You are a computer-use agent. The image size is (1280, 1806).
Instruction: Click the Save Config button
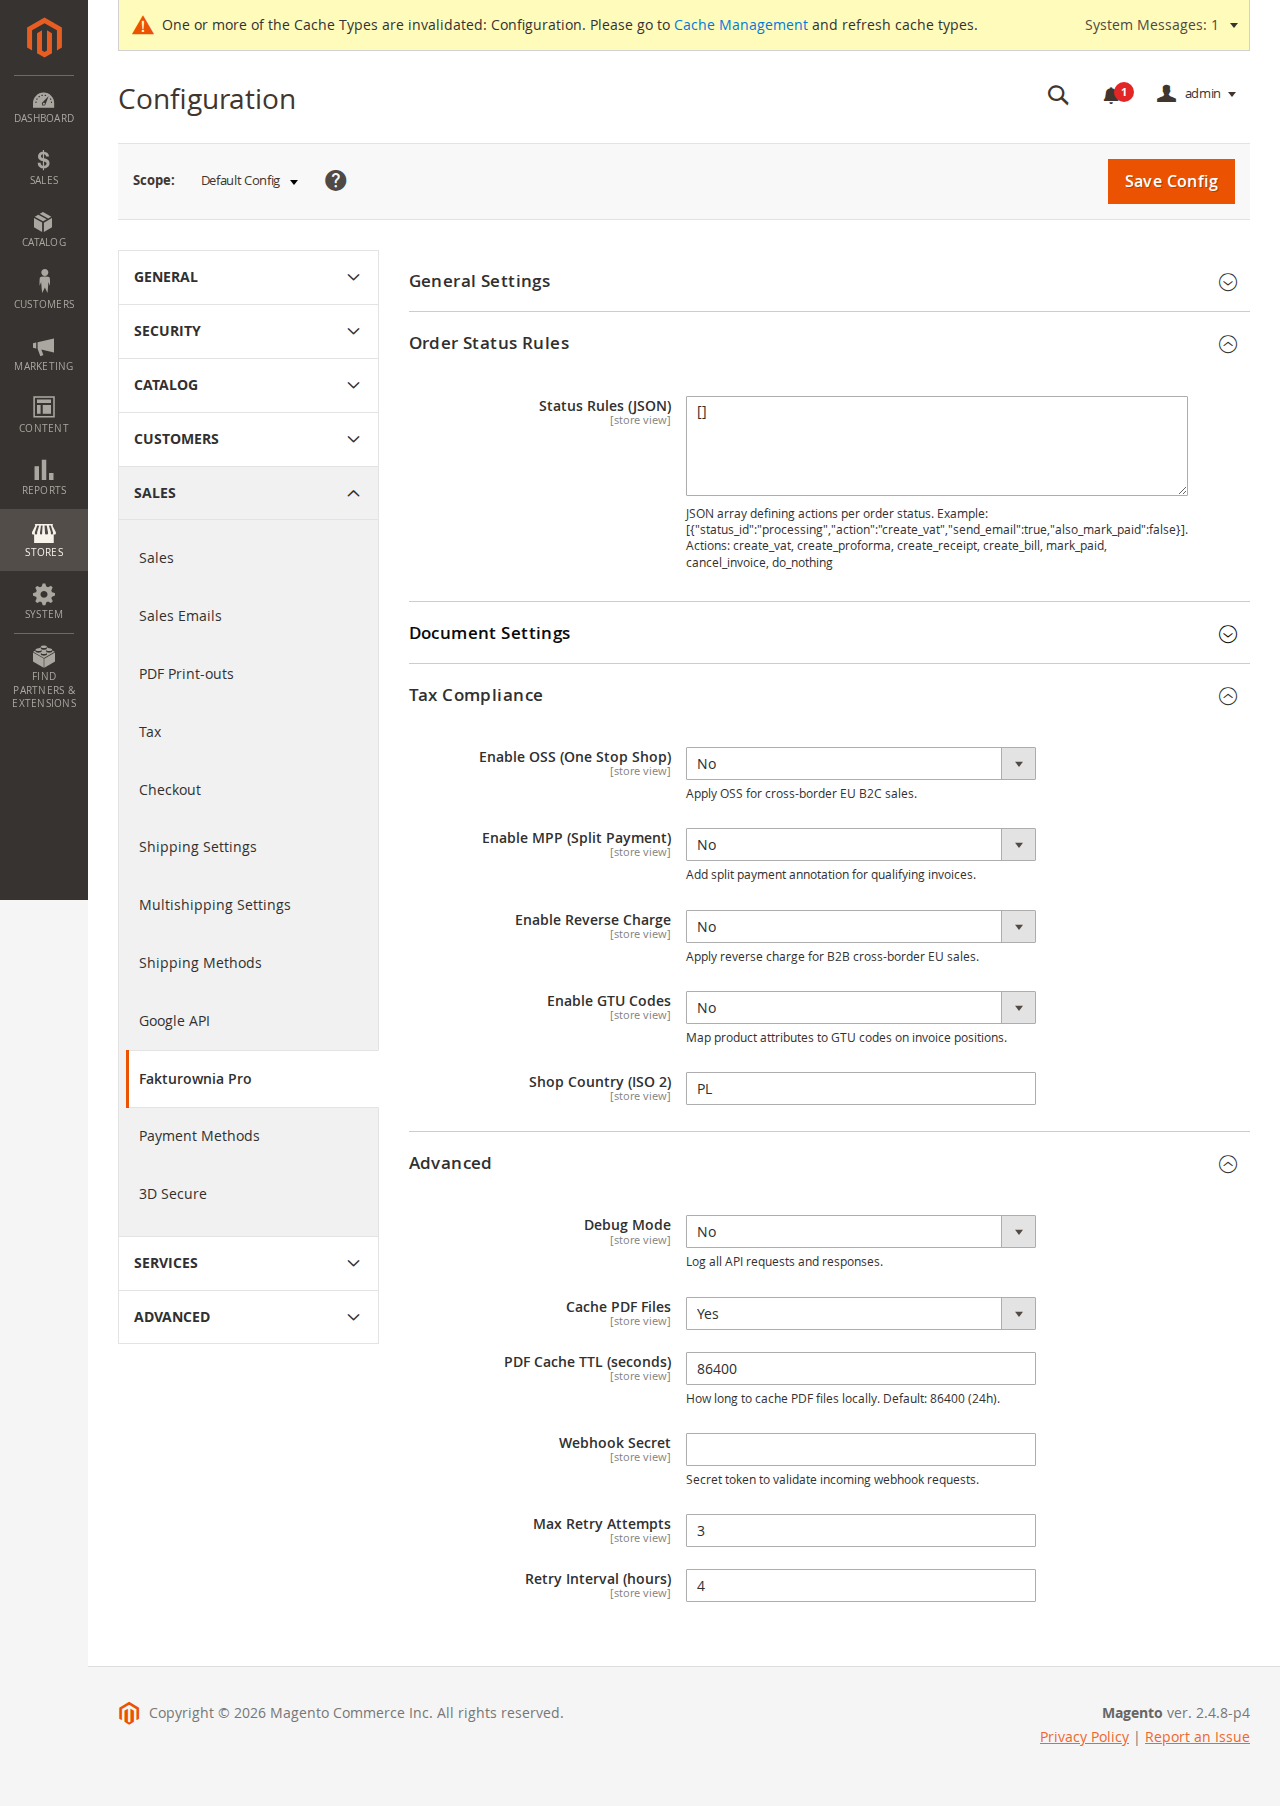click(x=1170, y=181)
